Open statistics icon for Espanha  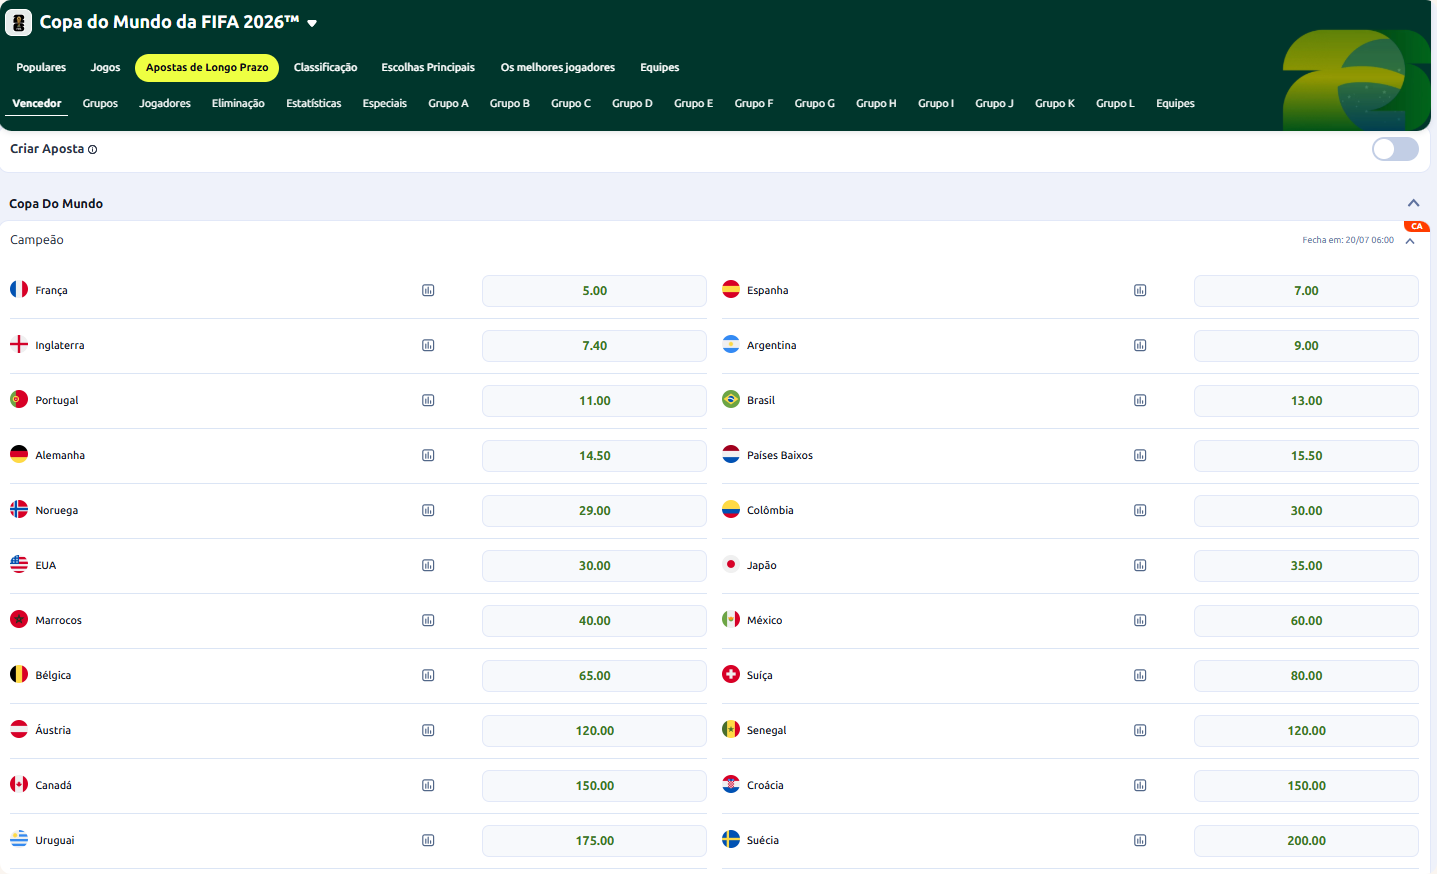point(1140,291)
